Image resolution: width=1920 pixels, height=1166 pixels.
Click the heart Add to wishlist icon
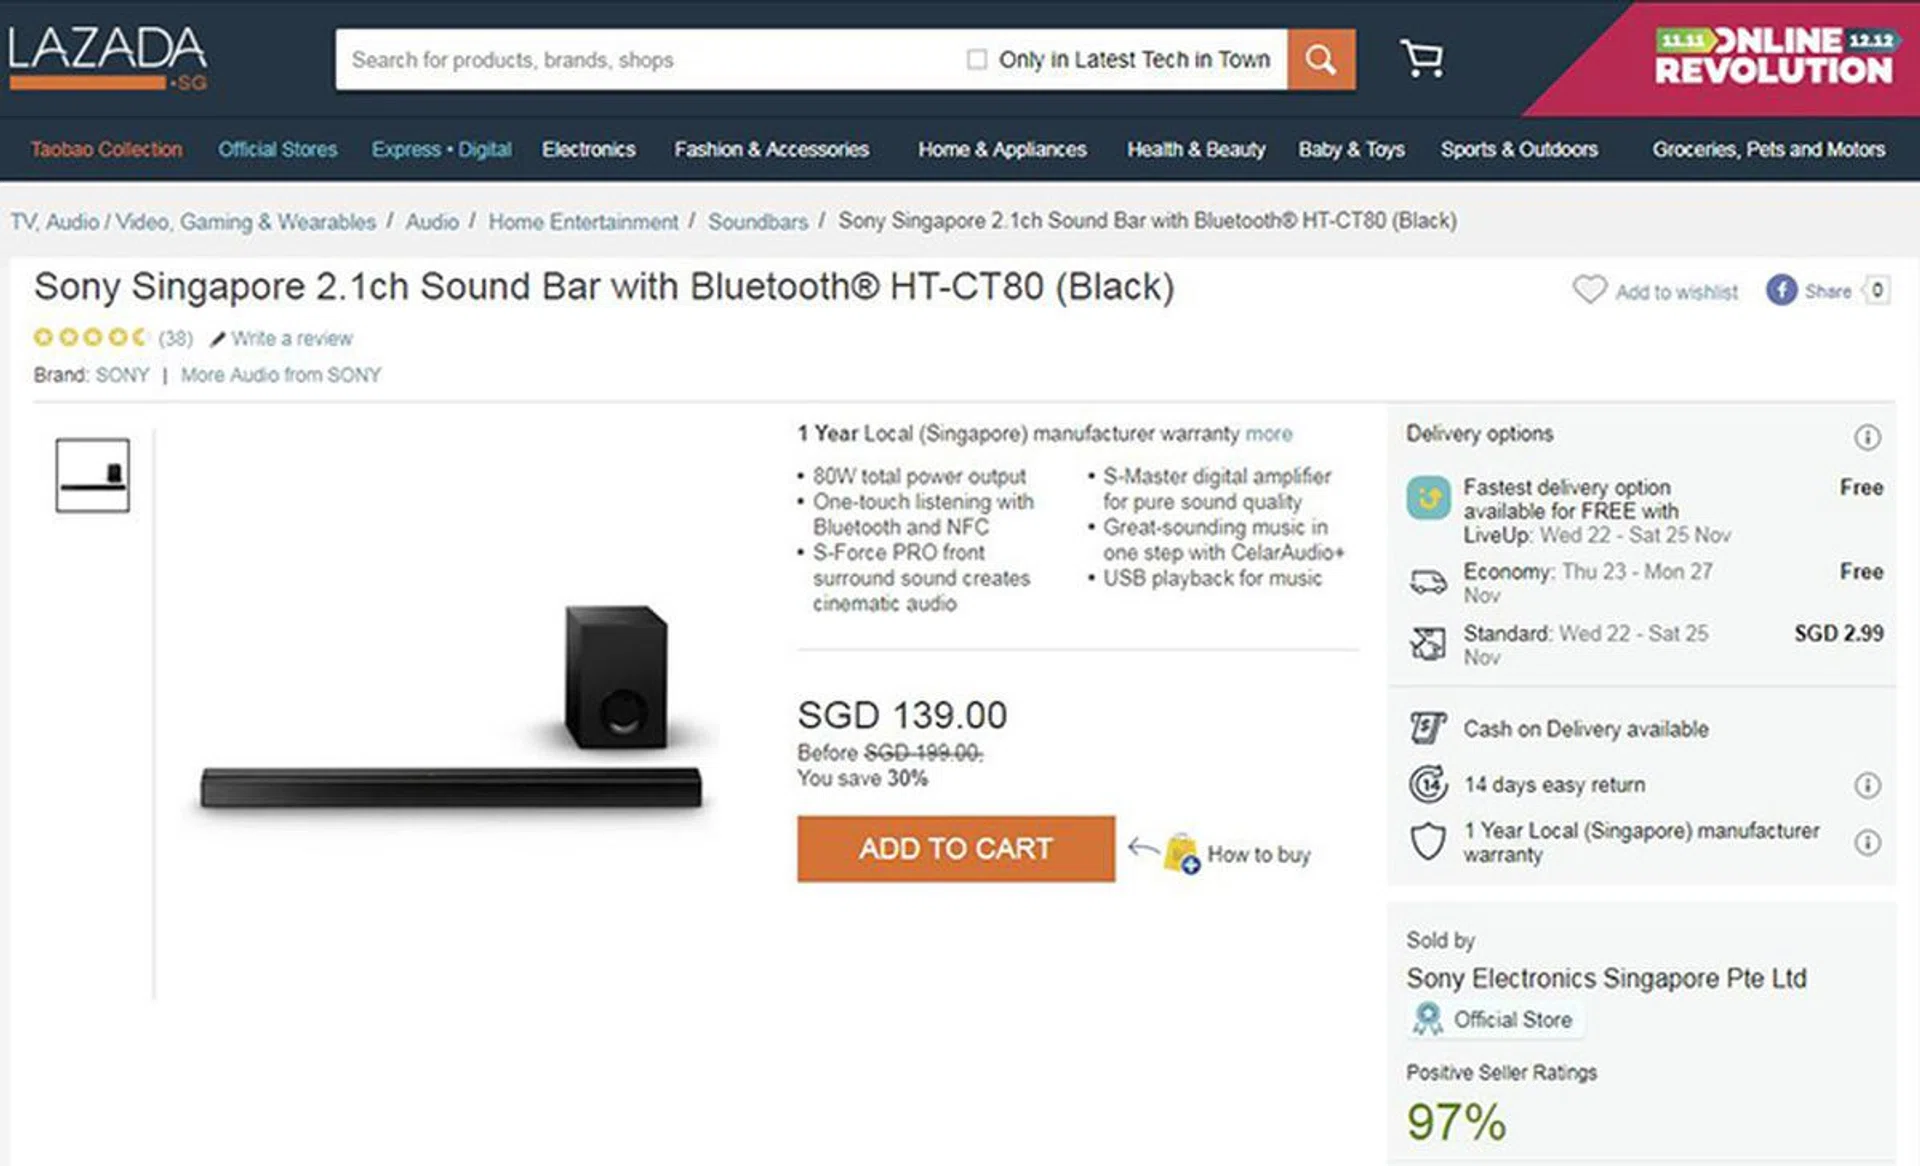(1589, 290)
